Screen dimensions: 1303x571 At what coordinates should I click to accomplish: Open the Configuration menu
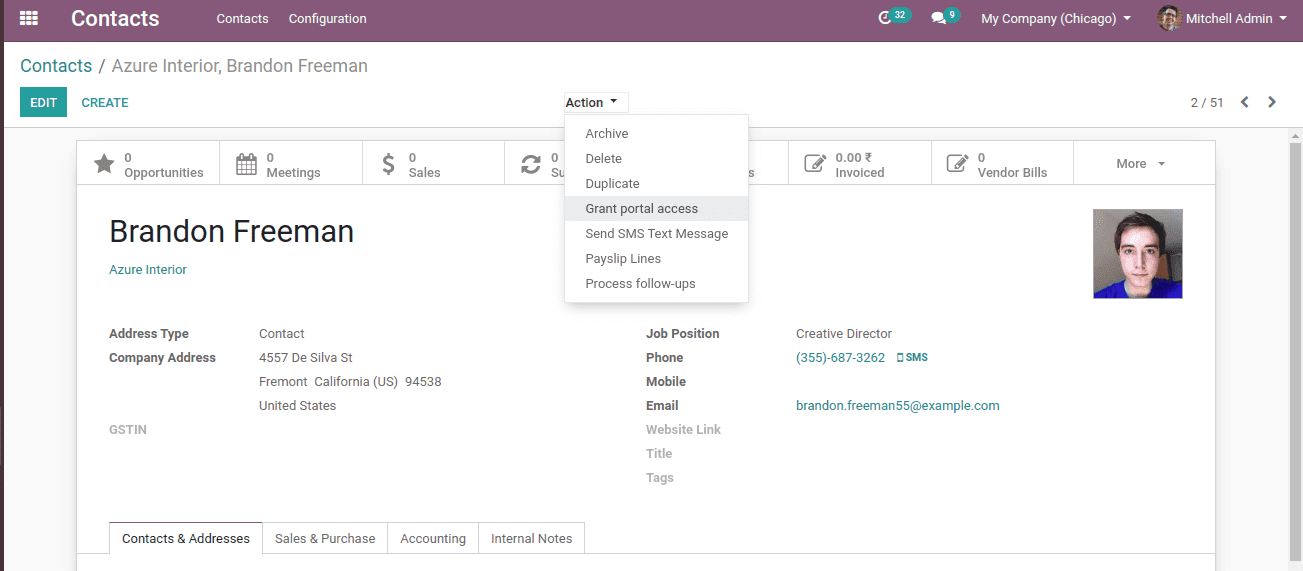327,18
